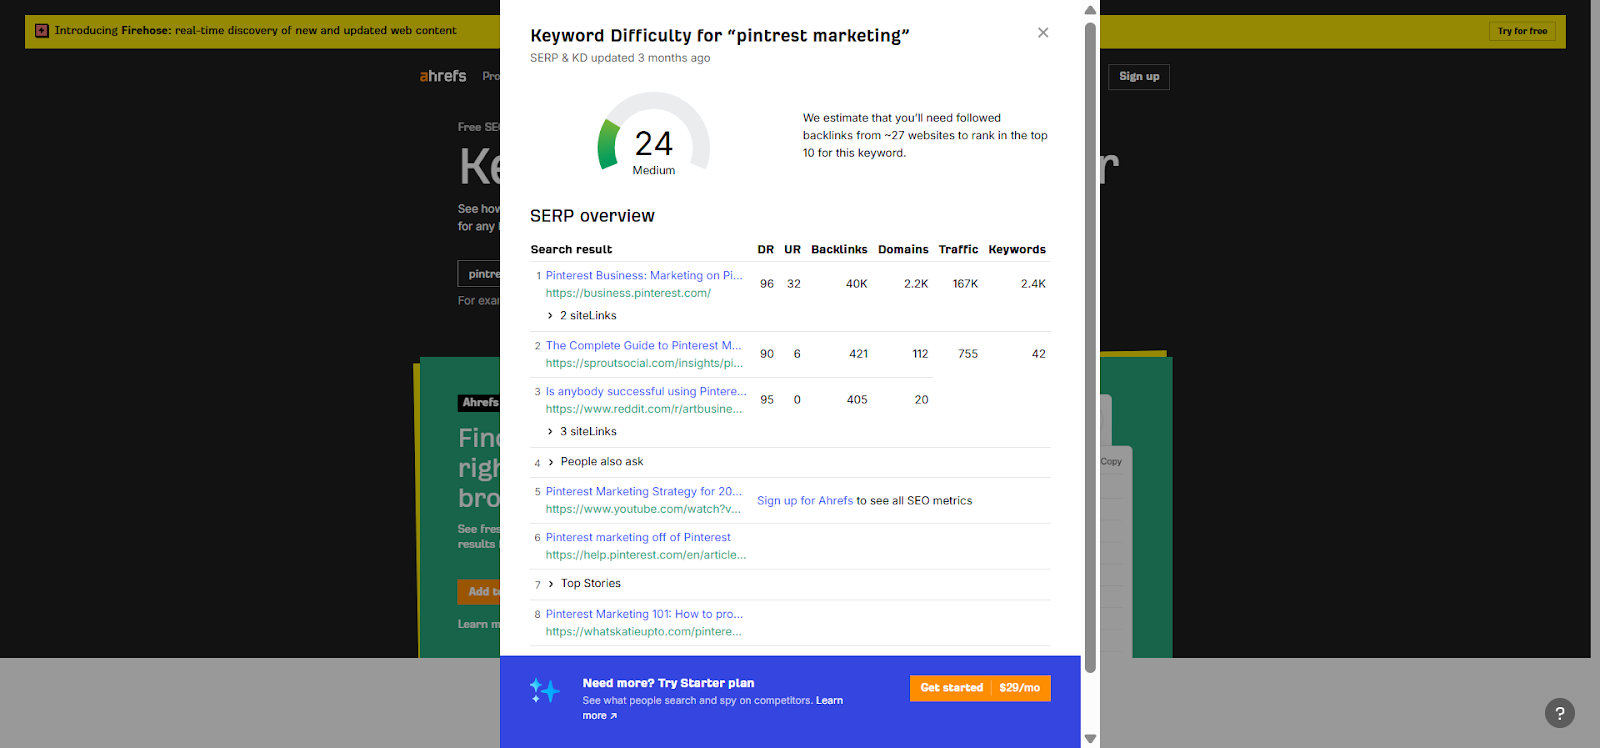Open Pinterest Business: Marketing result title

pos(644,276)
